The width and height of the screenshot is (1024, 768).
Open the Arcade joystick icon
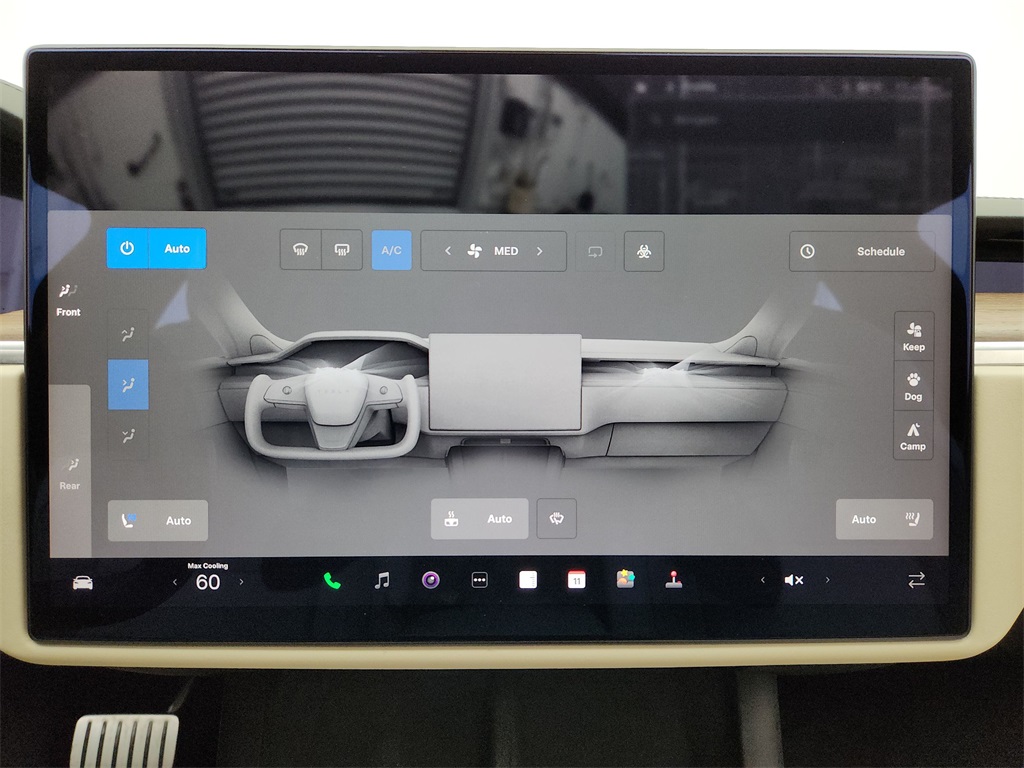(x=674, y=580)
